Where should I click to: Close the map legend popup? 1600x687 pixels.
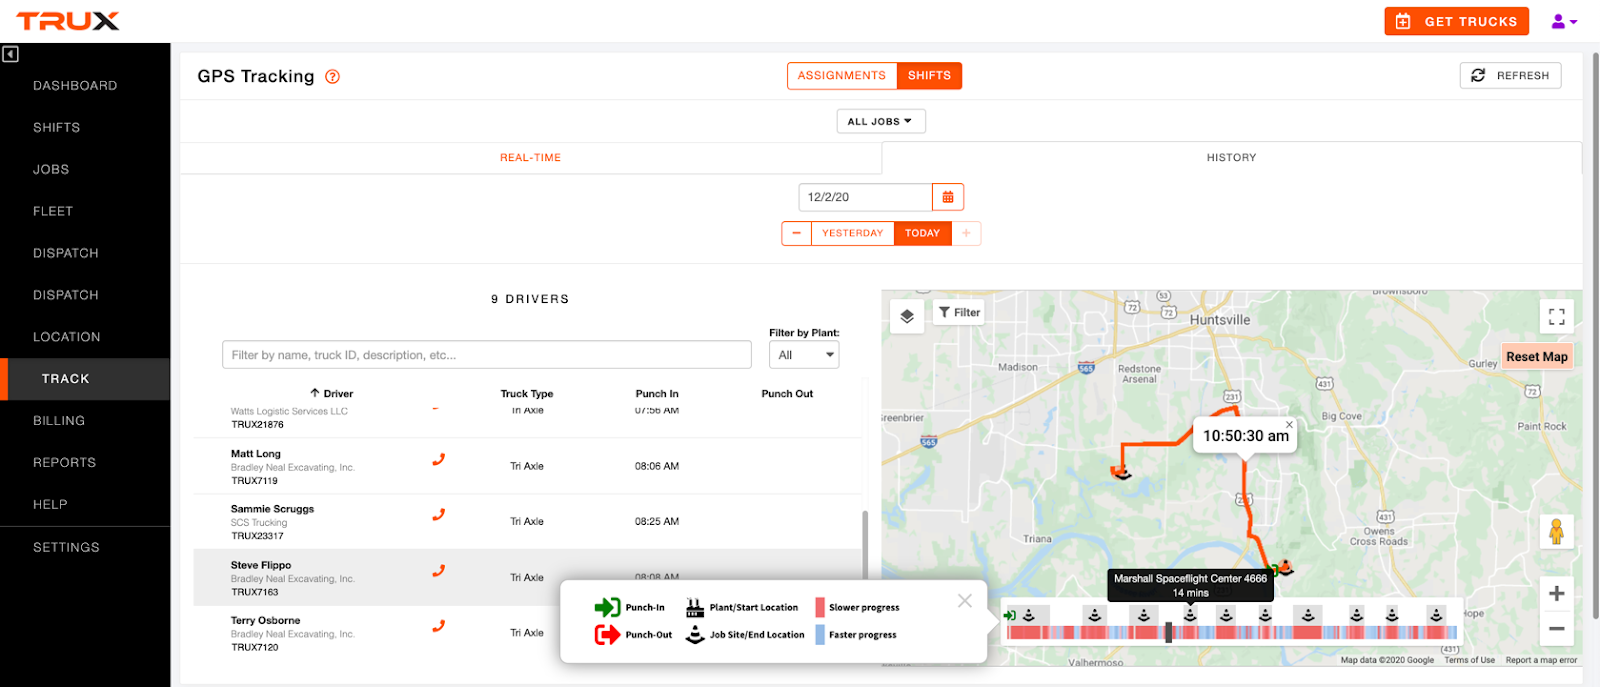point(964,600)
